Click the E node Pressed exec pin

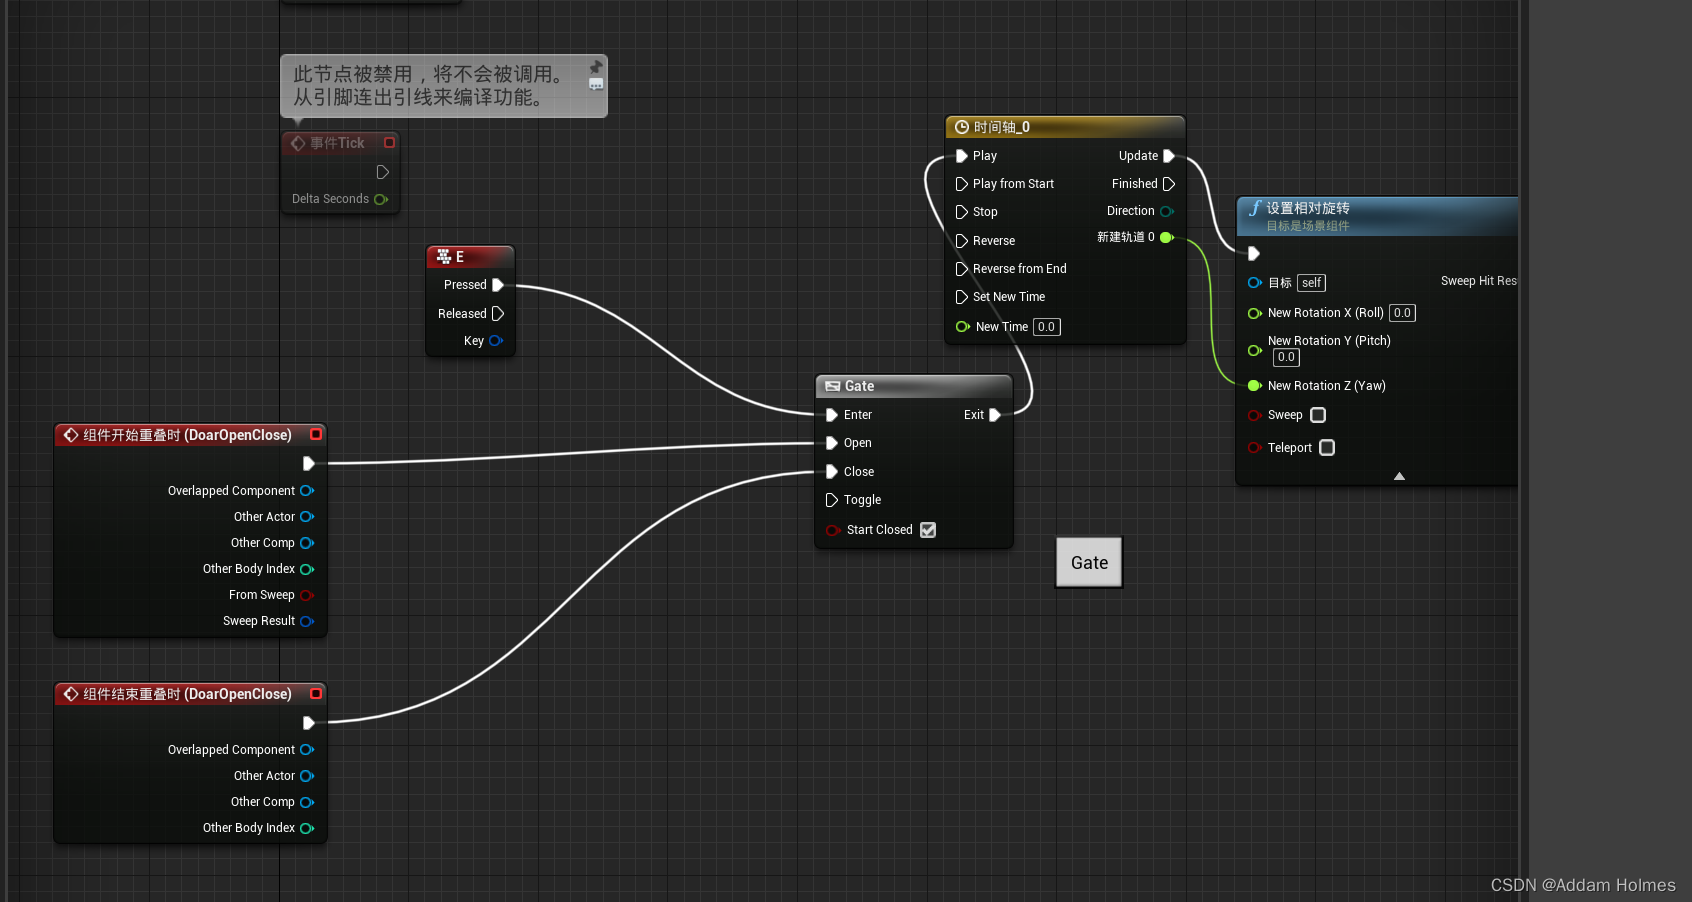[x=498, y=285]
